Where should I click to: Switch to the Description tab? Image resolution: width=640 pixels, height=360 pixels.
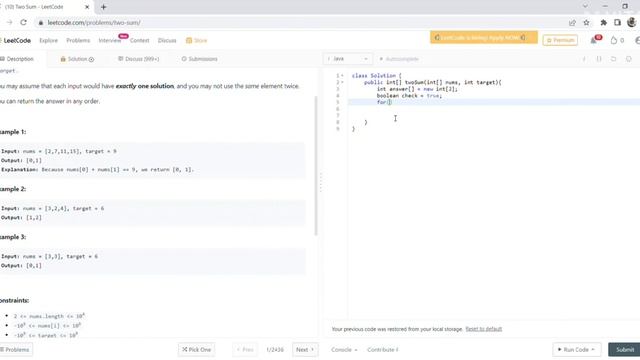17,59
